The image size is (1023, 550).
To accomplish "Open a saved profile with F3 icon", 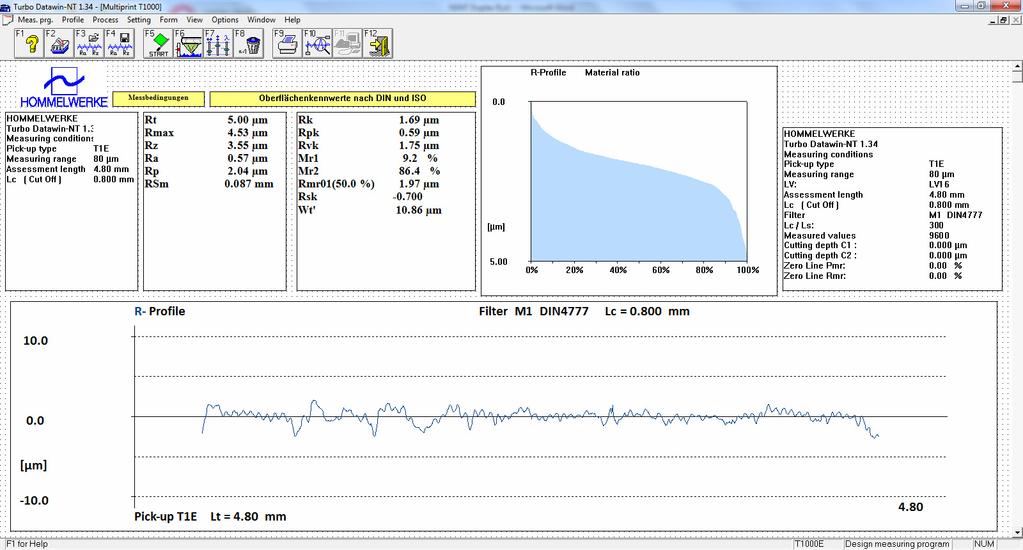I will pos(88,44).
